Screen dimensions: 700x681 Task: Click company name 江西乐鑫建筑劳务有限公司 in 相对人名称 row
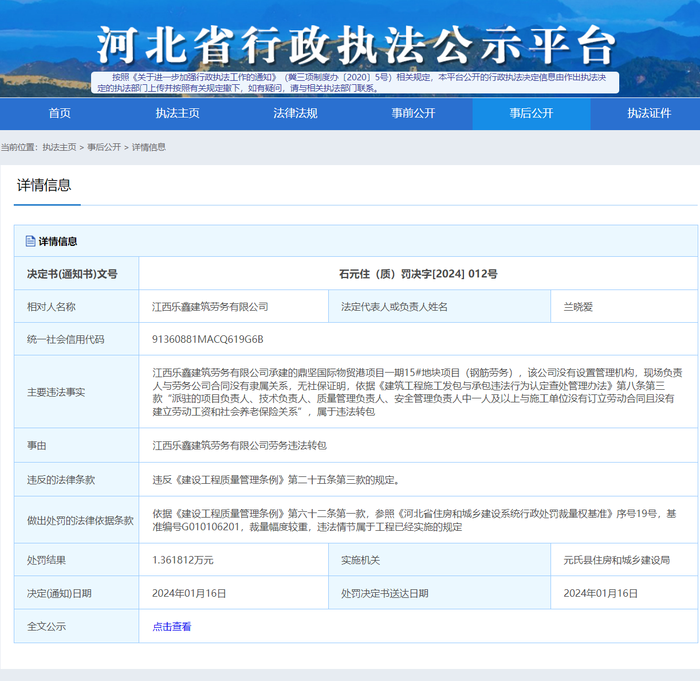point(210,307)
